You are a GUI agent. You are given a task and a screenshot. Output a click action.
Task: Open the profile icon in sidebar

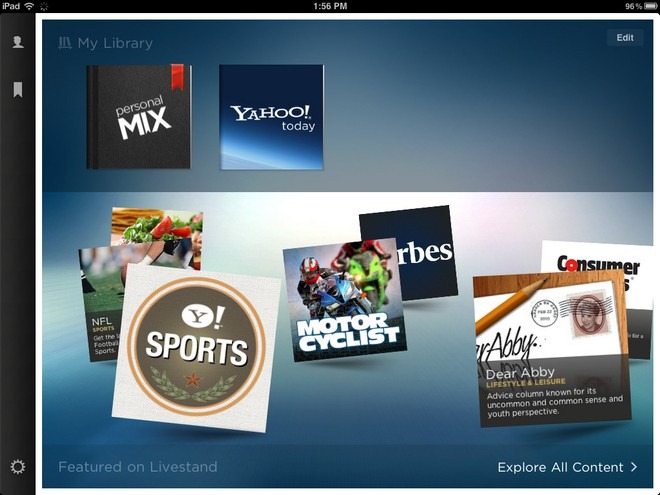pyautogui.click(x=18, y=42)
